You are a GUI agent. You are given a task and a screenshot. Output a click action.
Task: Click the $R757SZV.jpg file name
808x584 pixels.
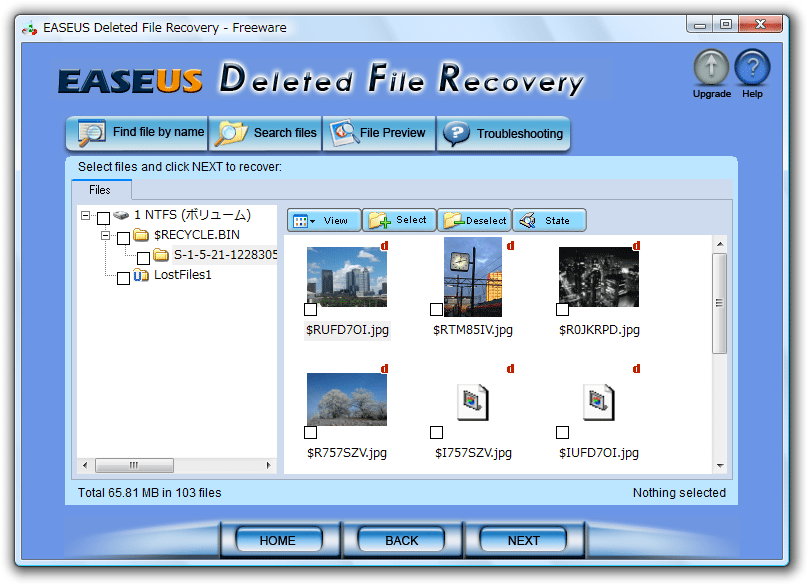point(347,453)
